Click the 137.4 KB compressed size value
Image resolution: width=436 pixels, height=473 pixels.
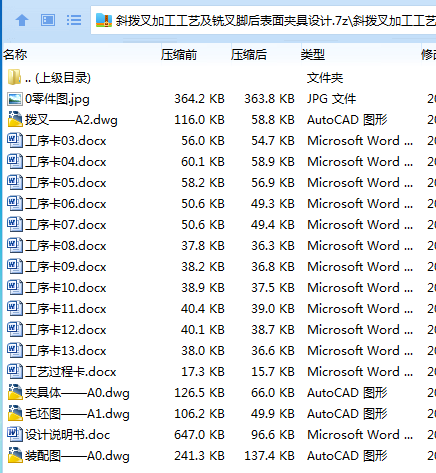coord(269,455)
